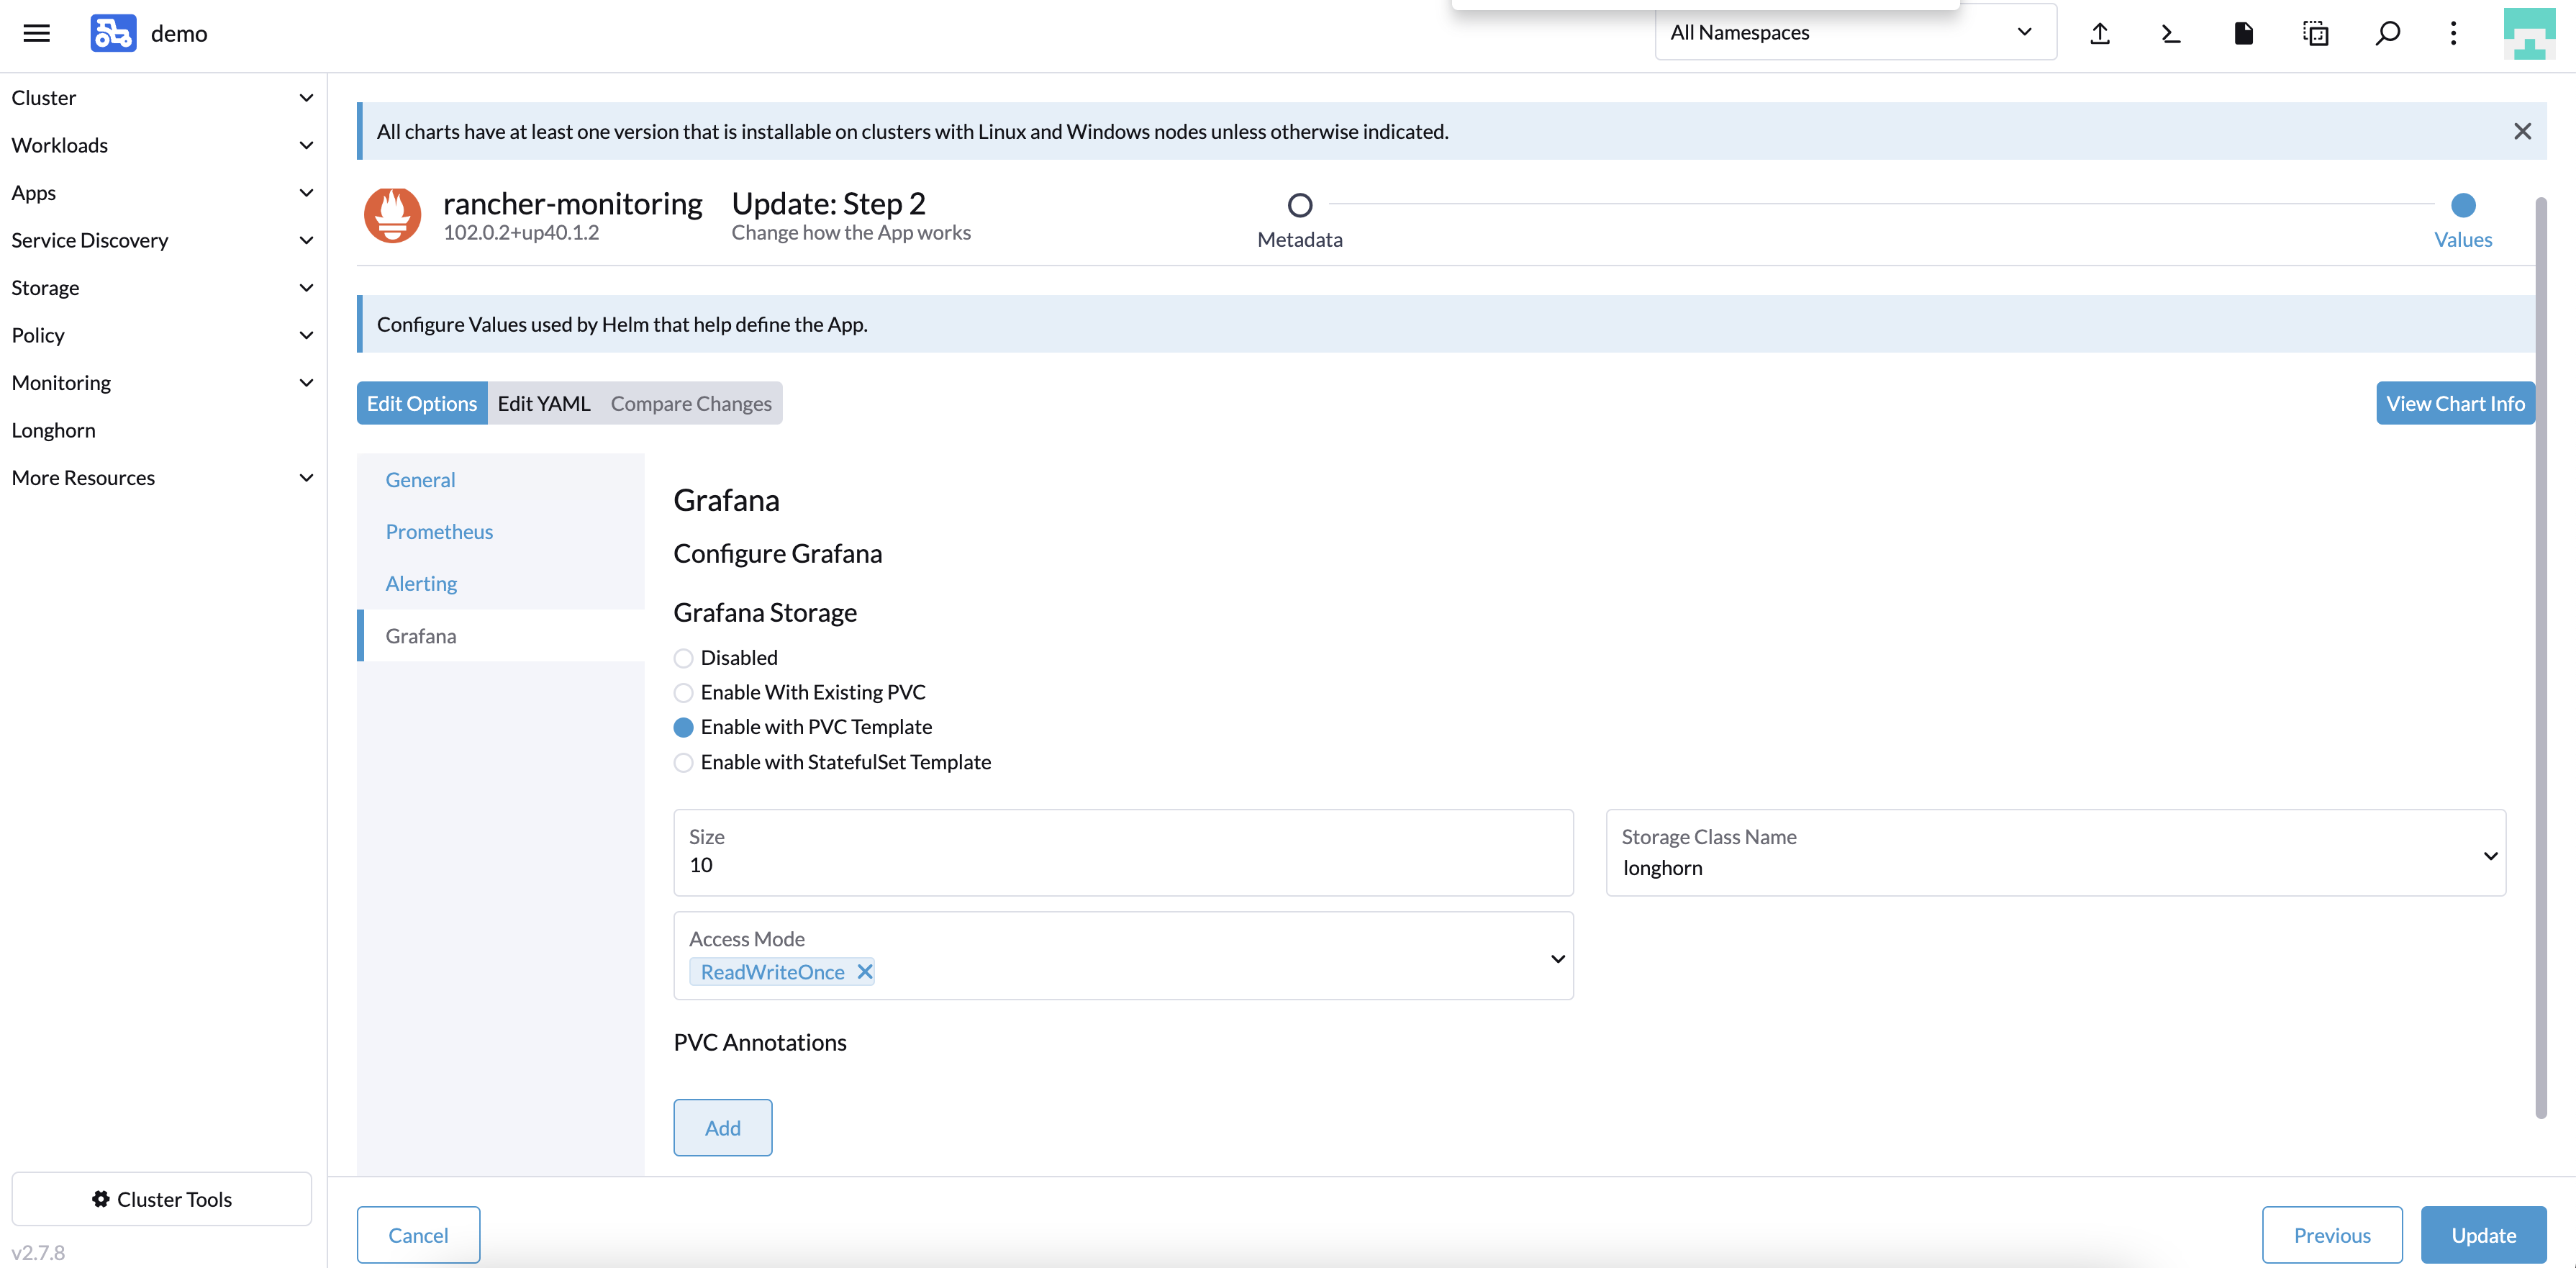This screenshot has width=2576, height=1268.
Task: Click the Download KubeConfig file icon
Action: click(x=2243, y=33)
